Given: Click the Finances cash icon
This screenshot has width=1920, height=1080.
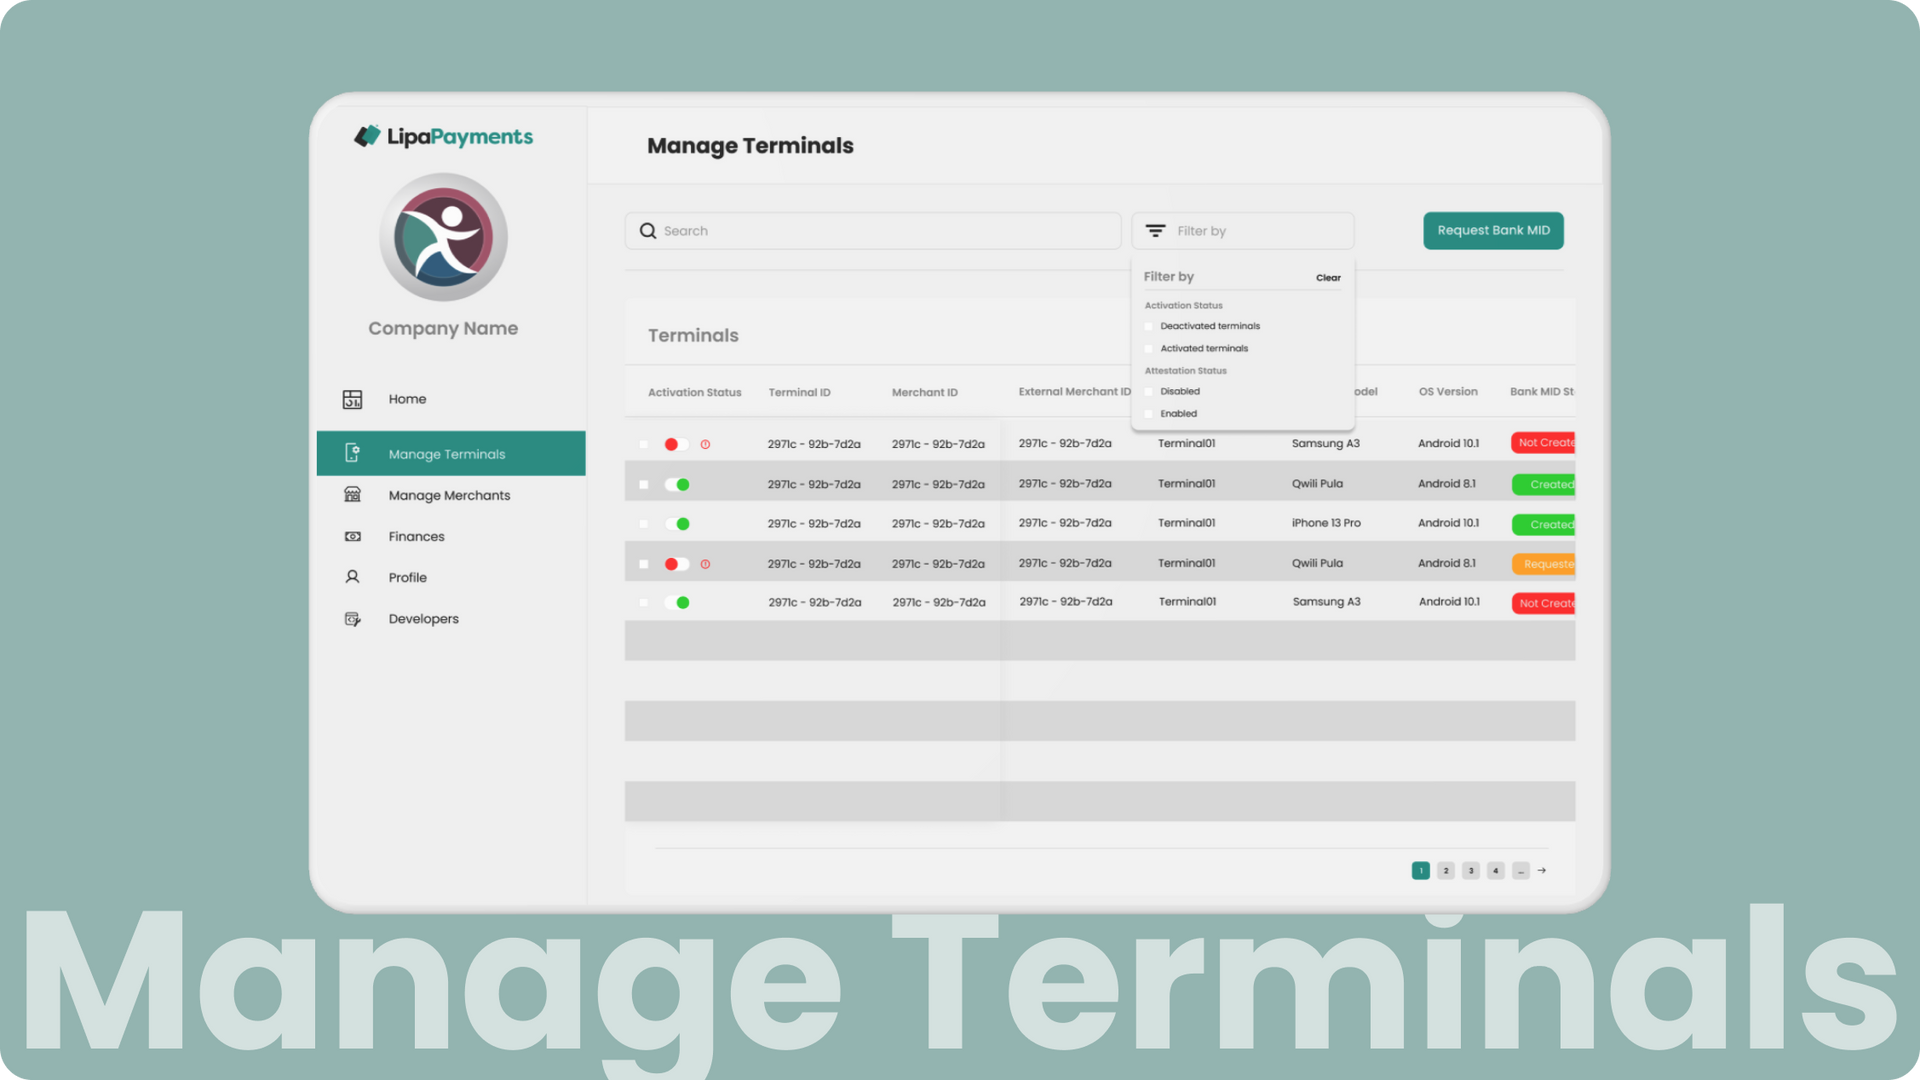Looking at the screenshot, I should (x=352, y=537).
